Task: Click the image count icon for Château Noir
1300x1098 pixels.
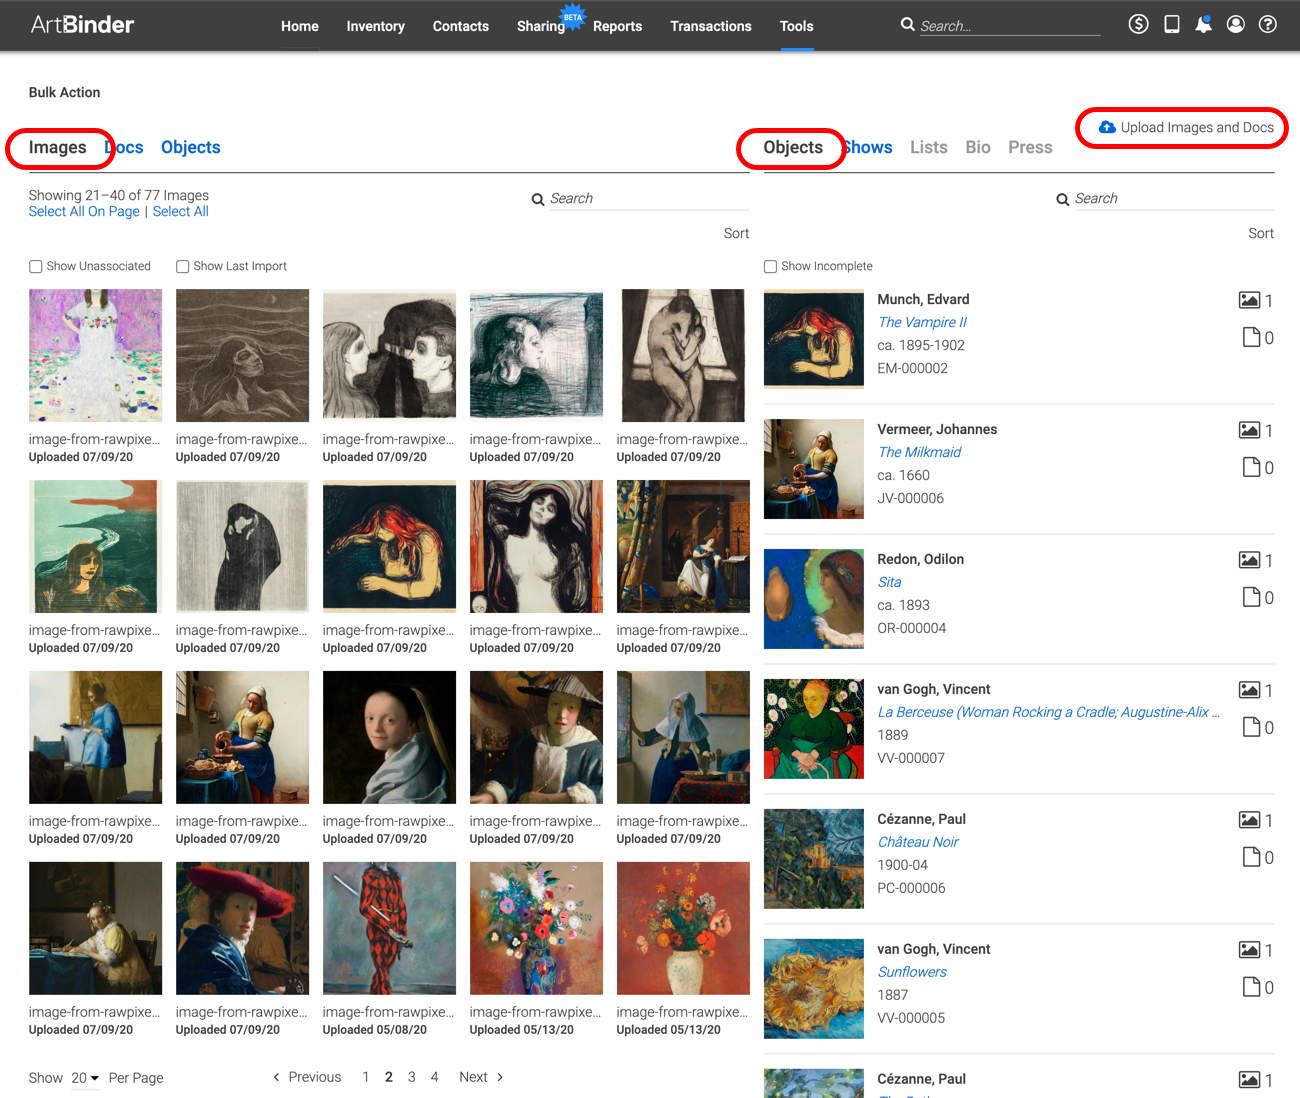Action: [1249, 820]
